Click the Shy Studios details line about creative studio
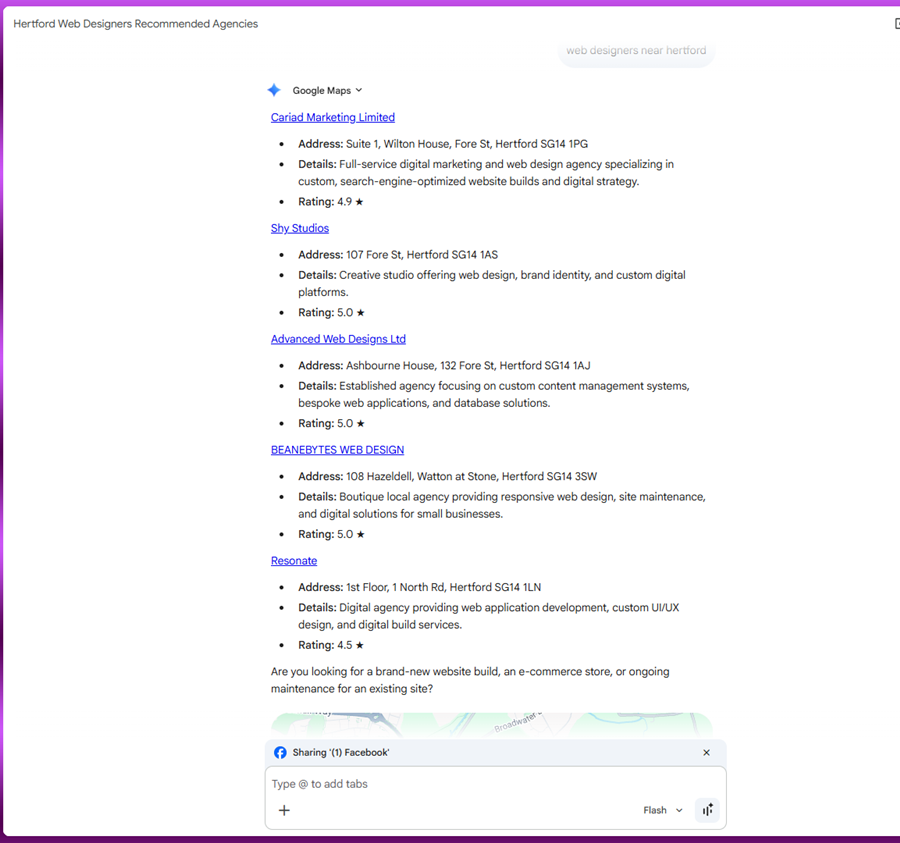 491,283
